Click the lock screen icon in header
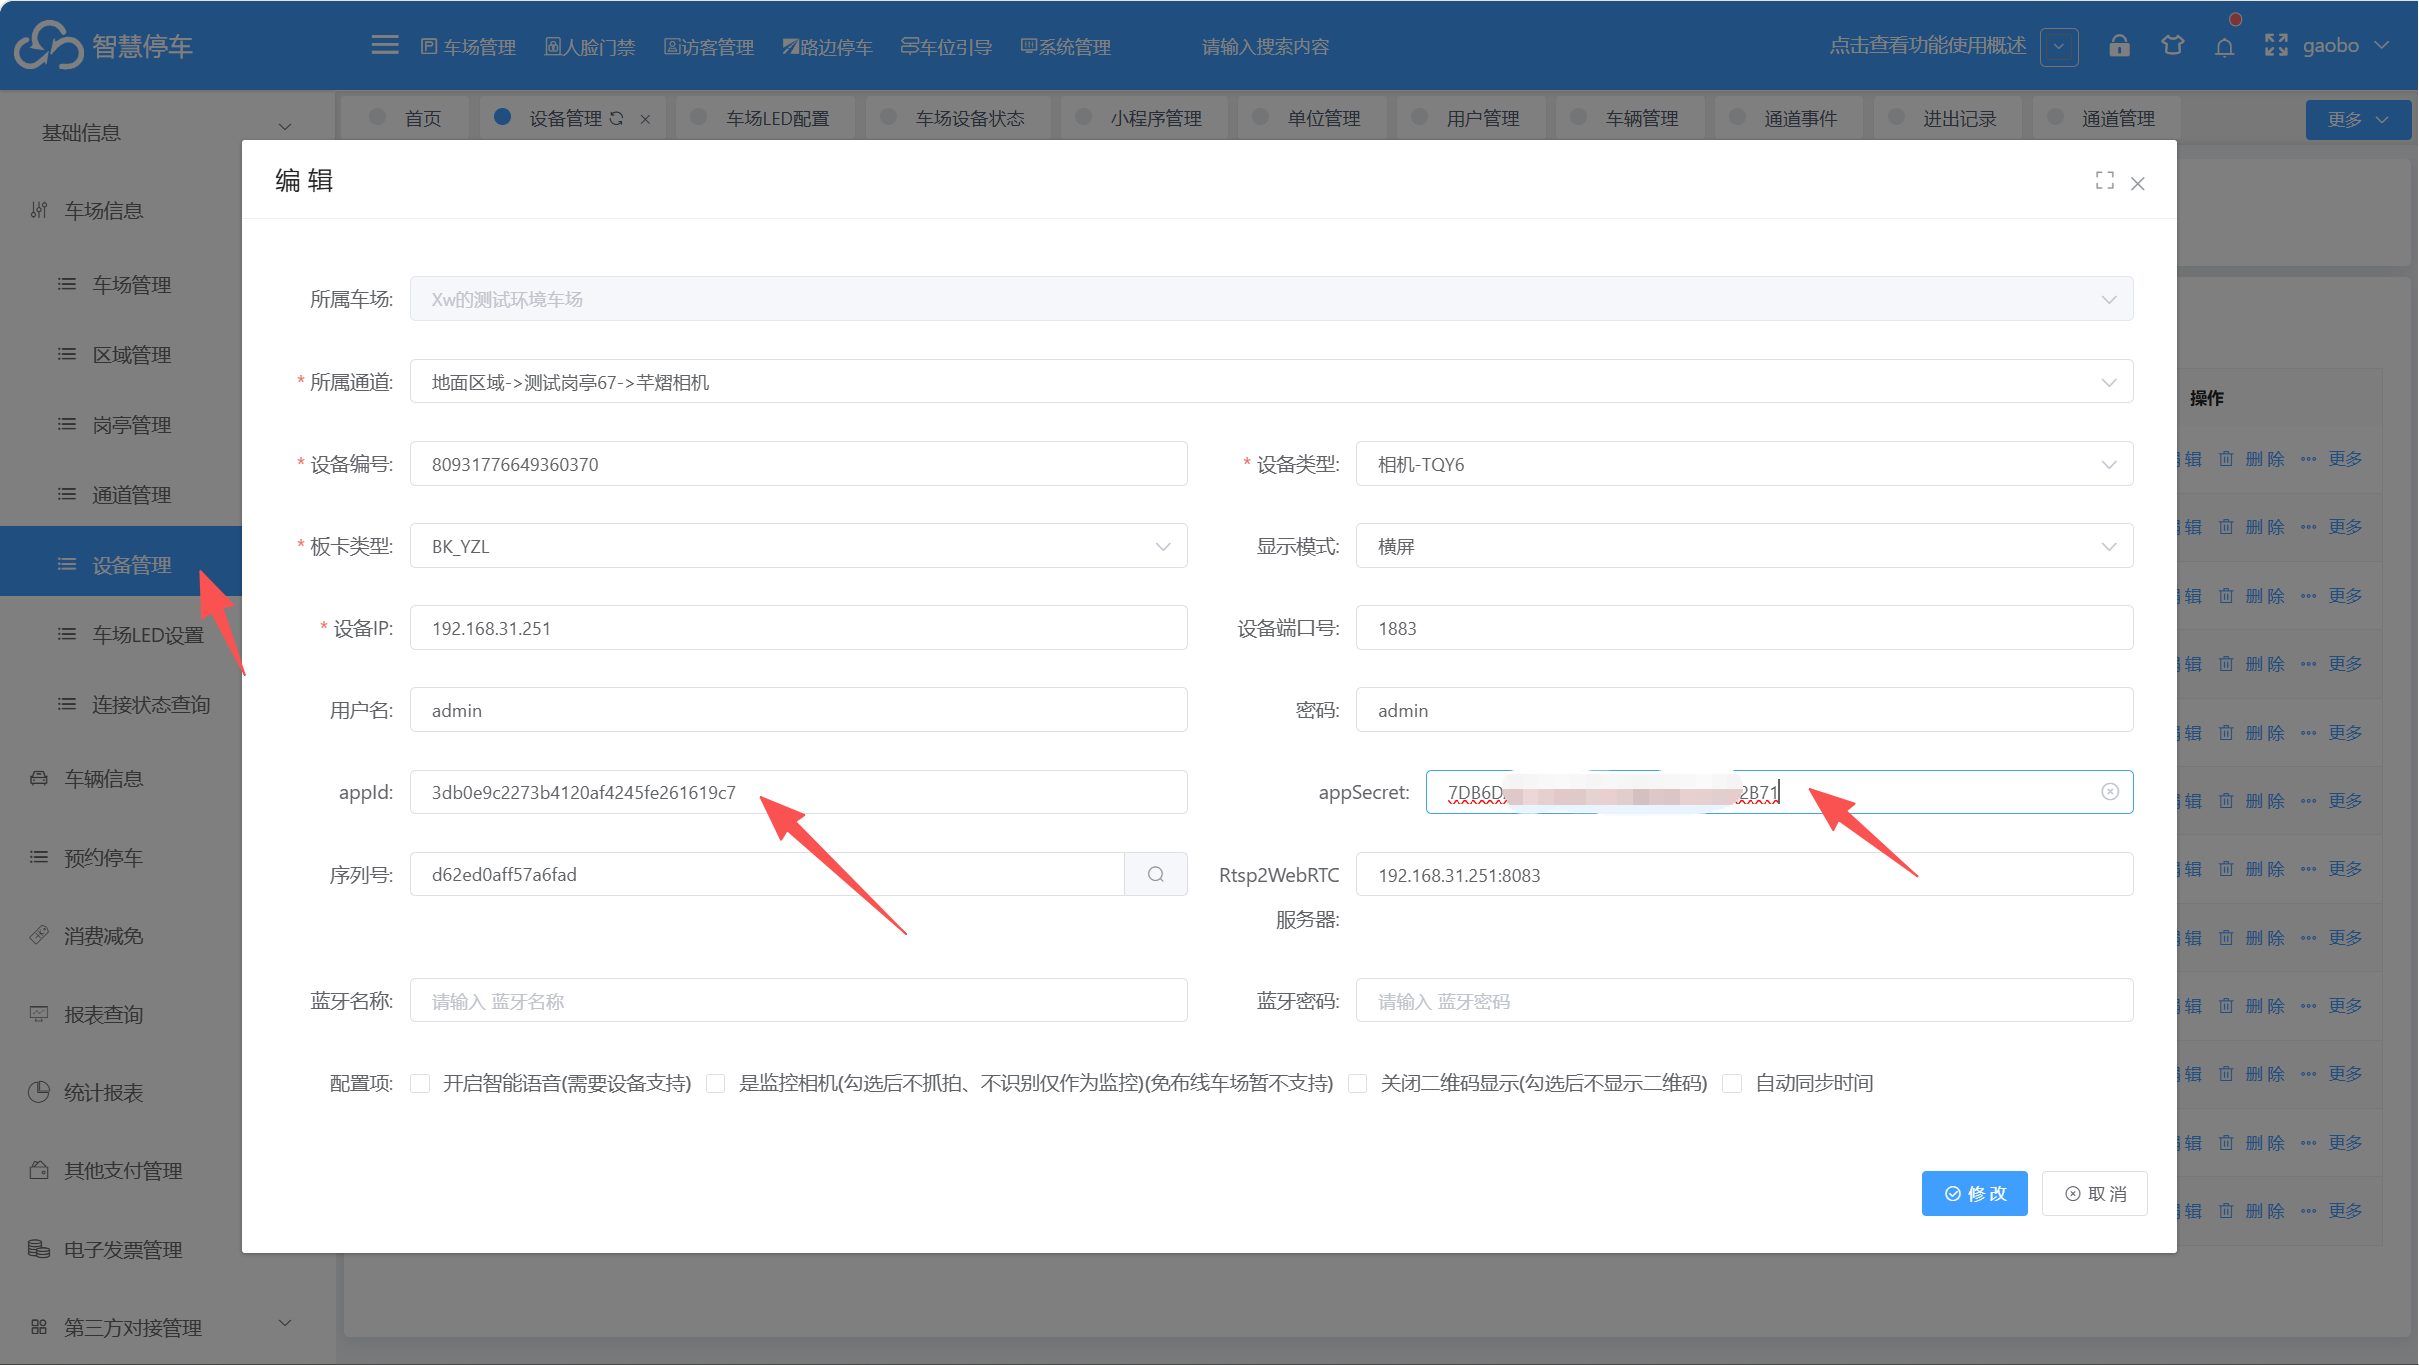The image size is (2419, 1365). click(2119, 46)
